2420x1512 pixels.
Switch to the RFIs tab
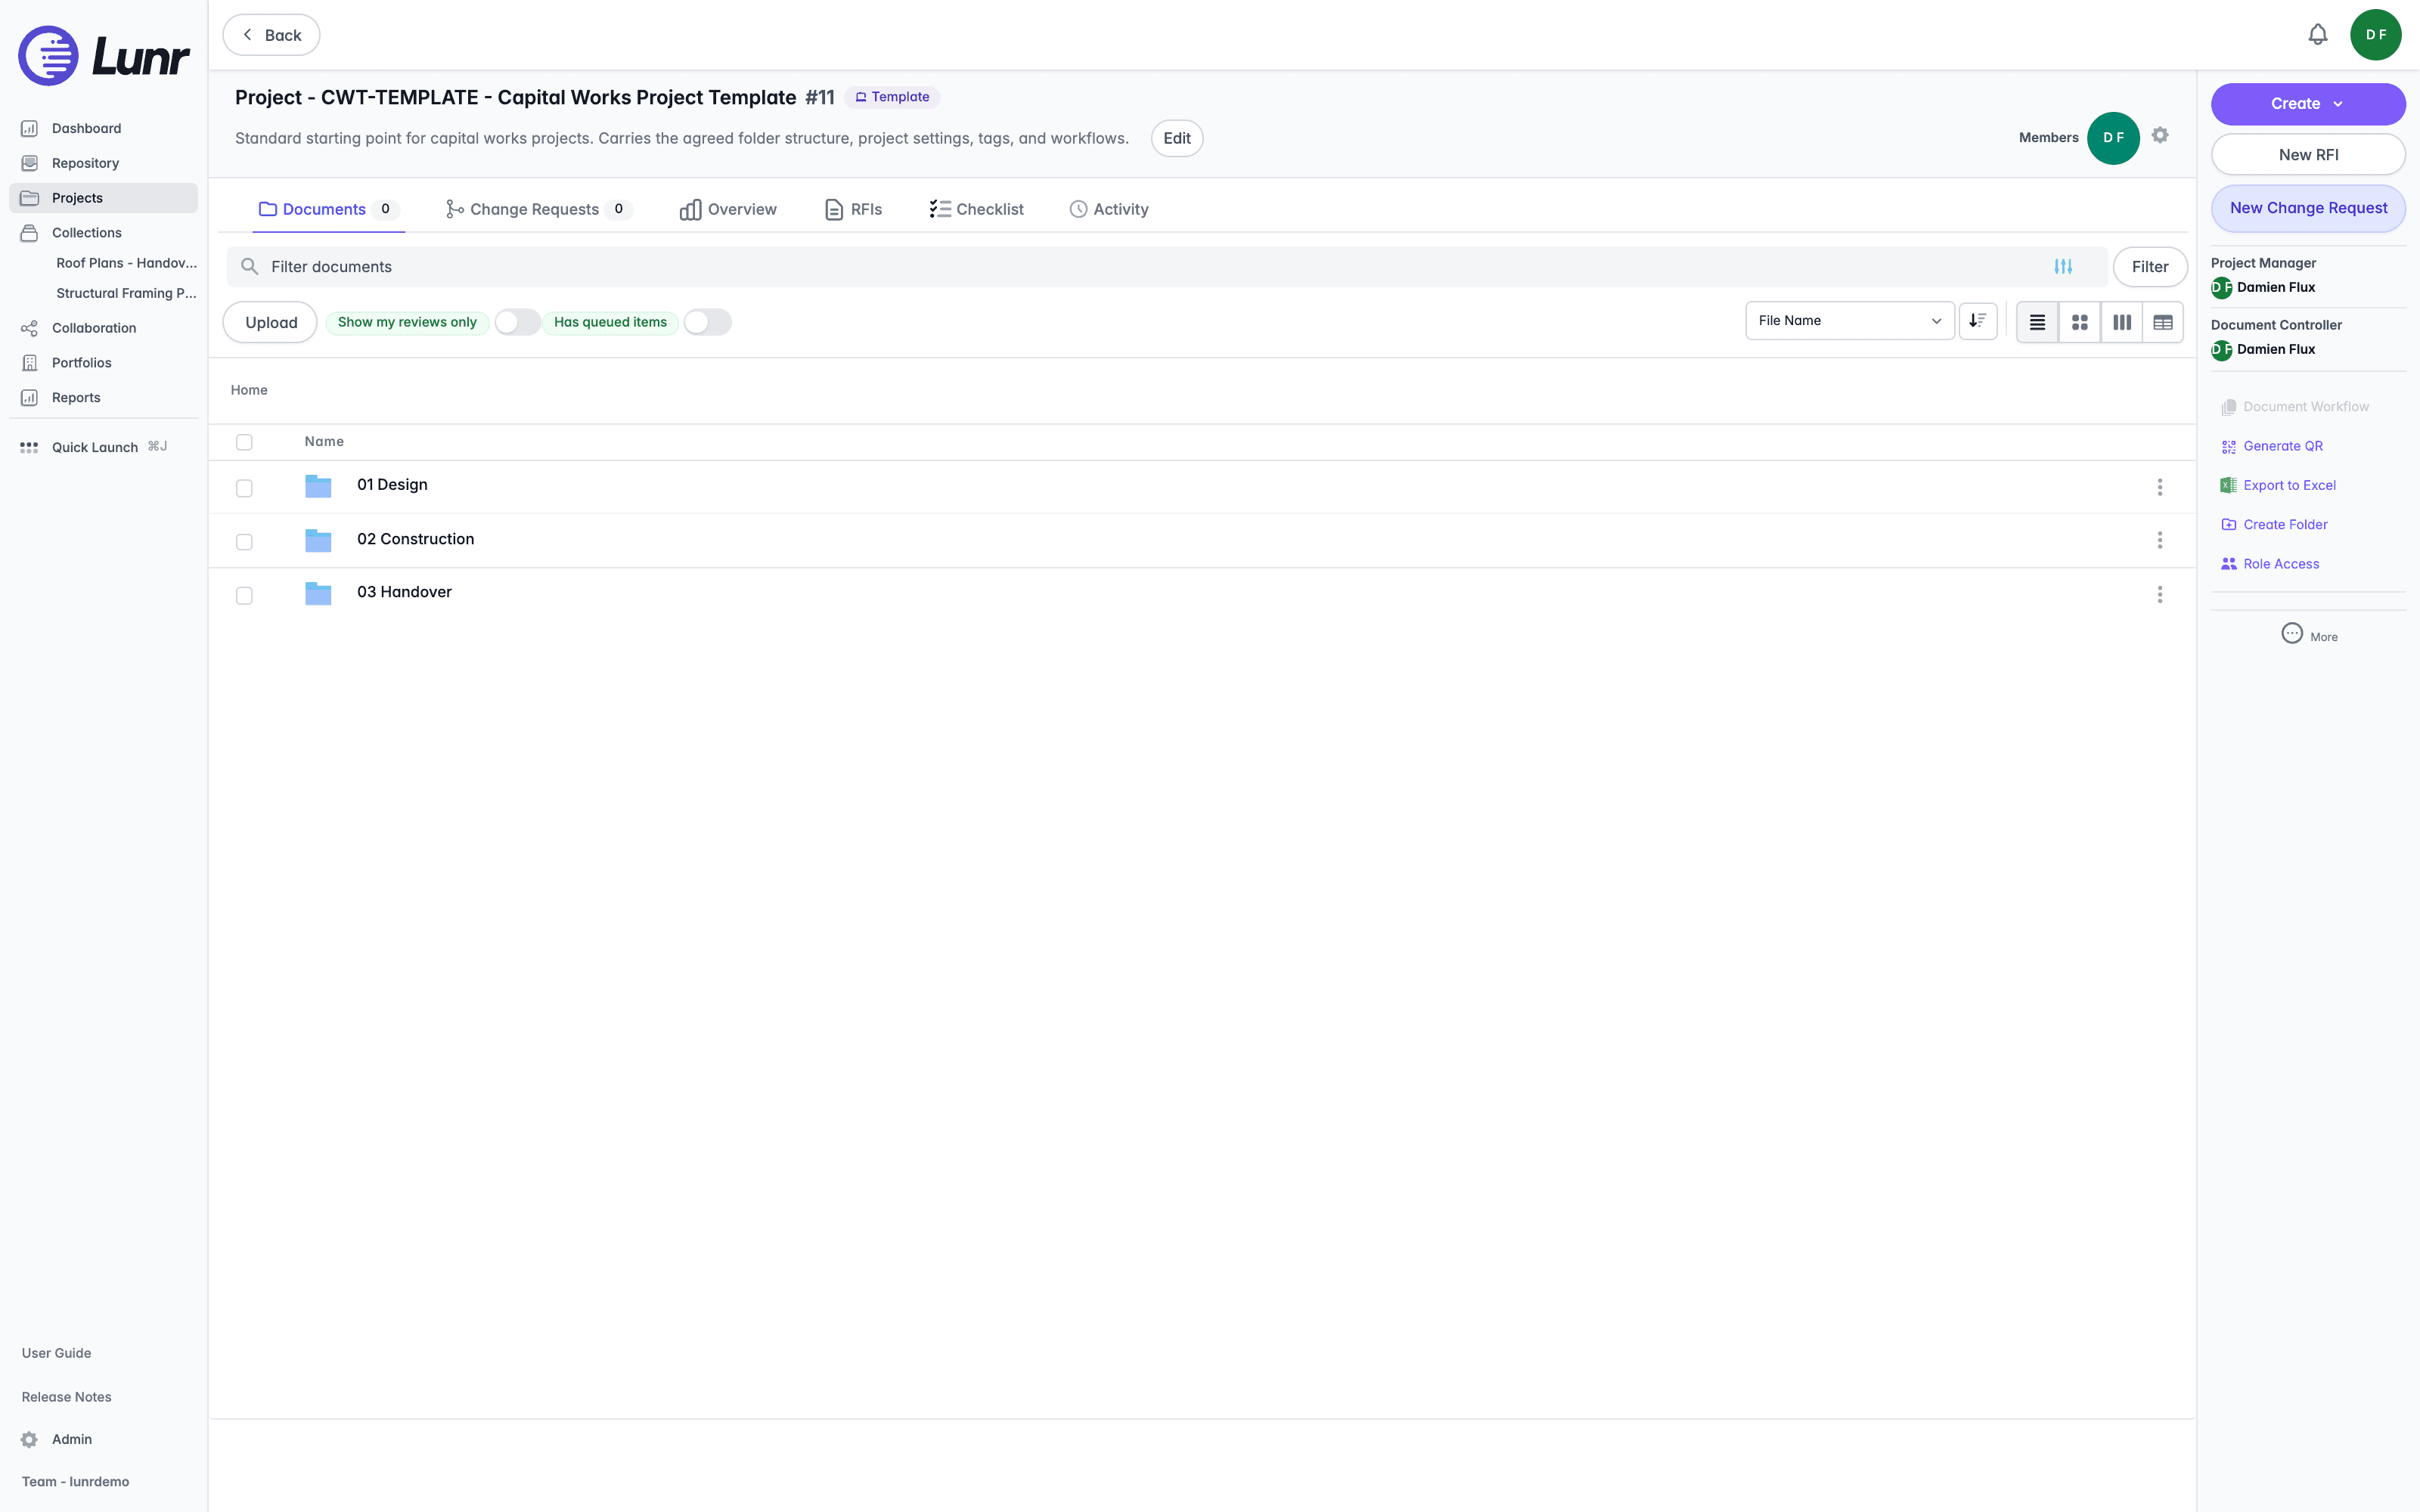(853, 209)
